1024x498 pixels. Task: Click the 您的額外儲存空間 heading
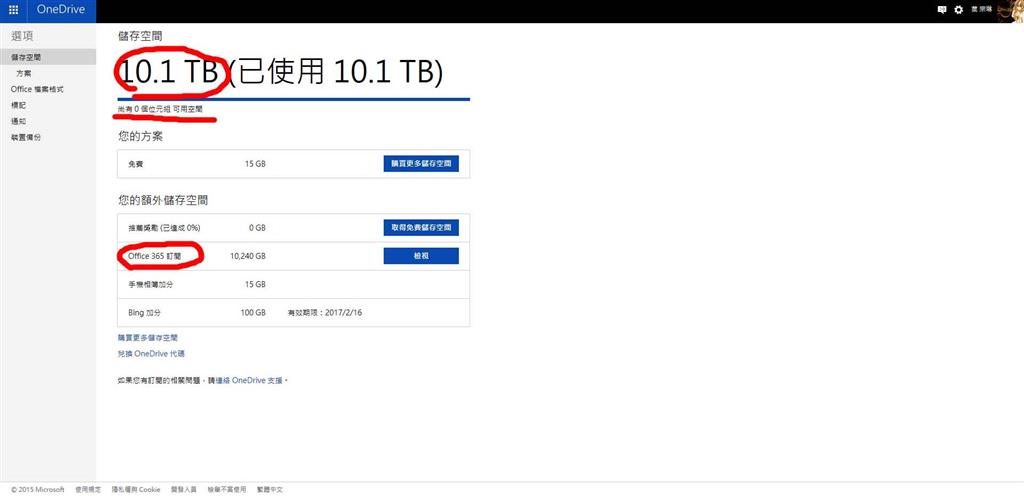coord(163,201)
